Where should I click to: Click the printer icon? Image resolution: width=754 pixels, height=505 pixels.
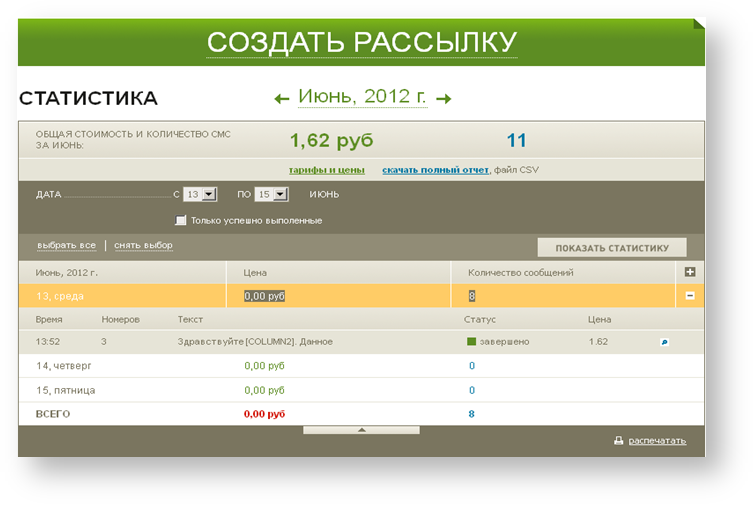(619, 440)
